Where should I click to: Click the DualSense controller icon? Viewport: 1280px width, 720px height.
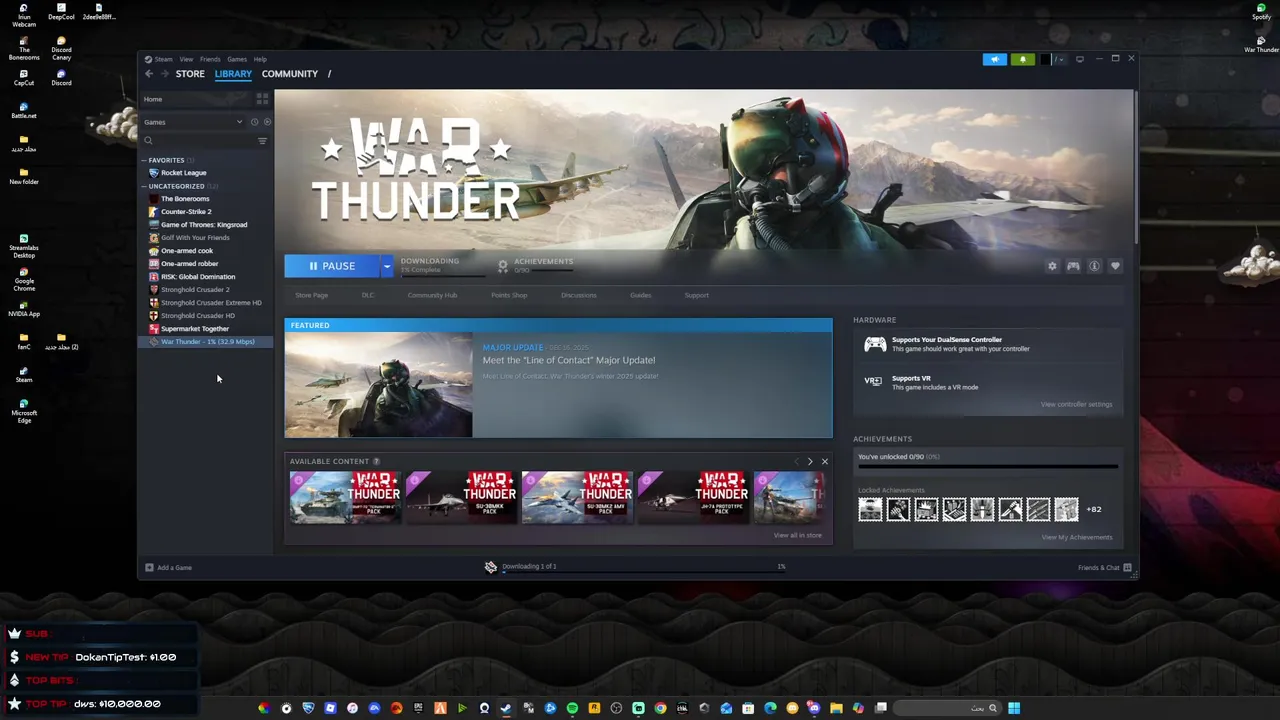[875, 344]
